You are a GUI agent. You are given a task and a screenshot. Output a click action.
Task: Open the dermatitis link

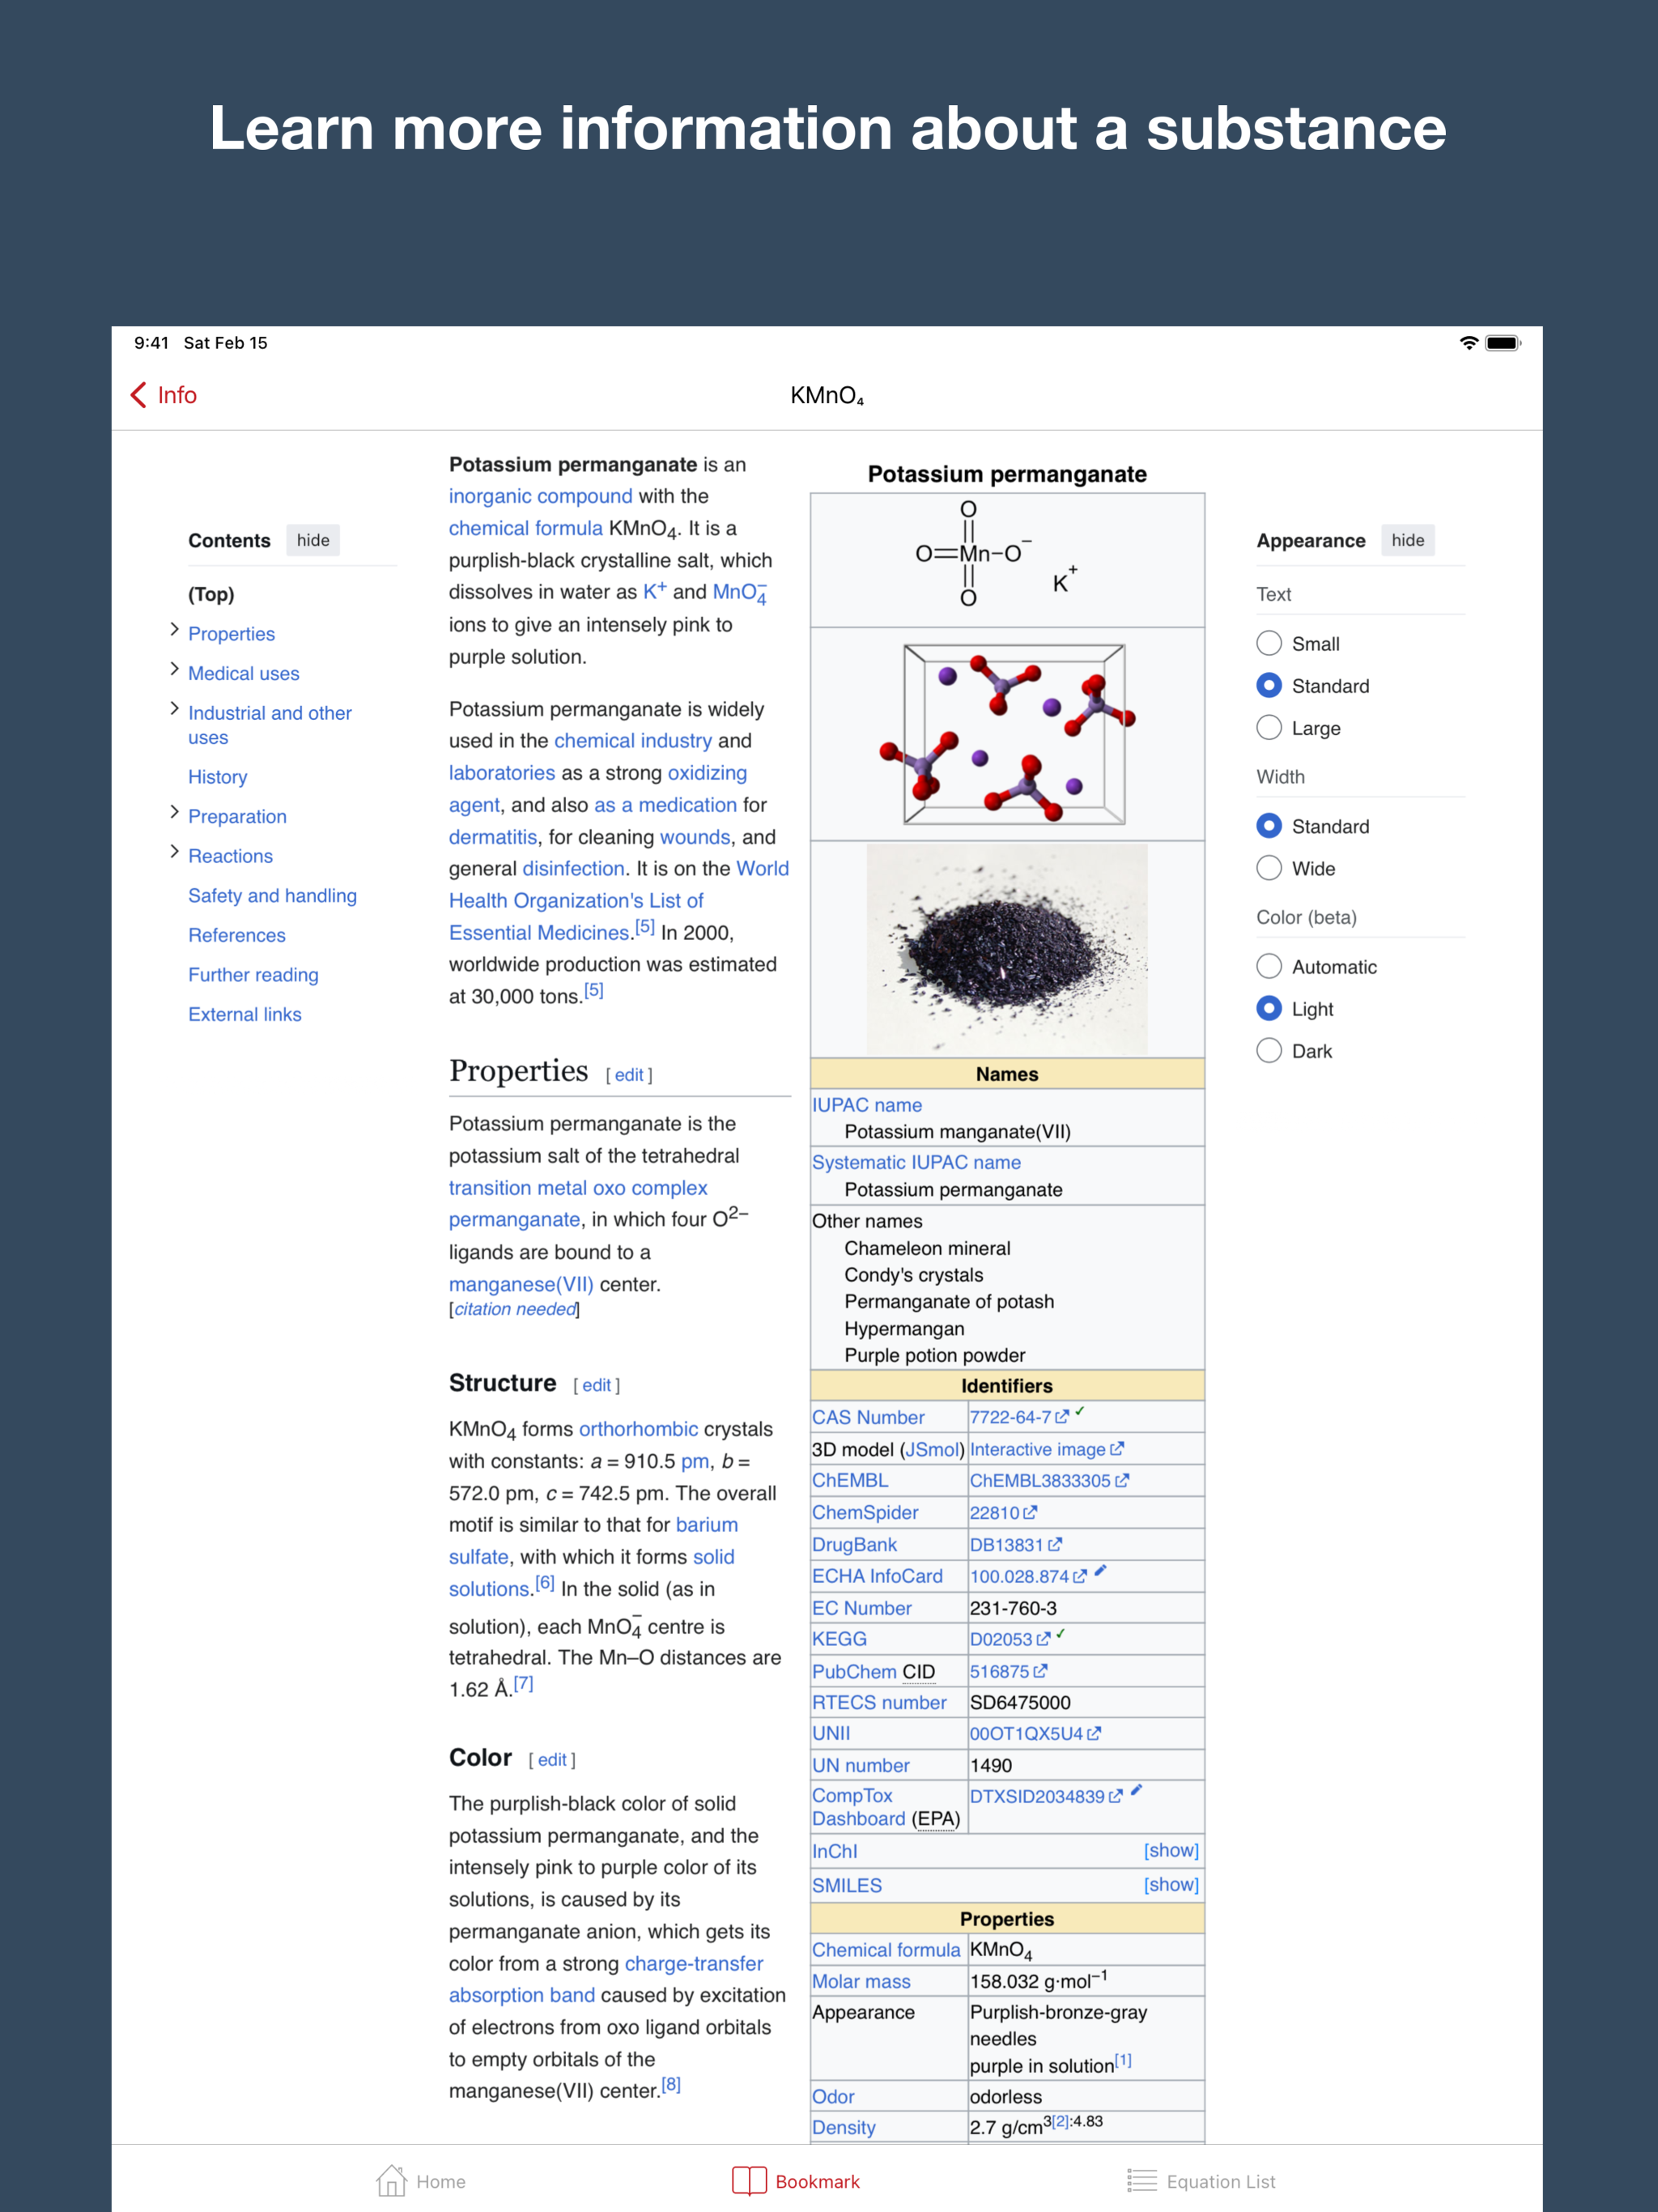click(493, 837)
